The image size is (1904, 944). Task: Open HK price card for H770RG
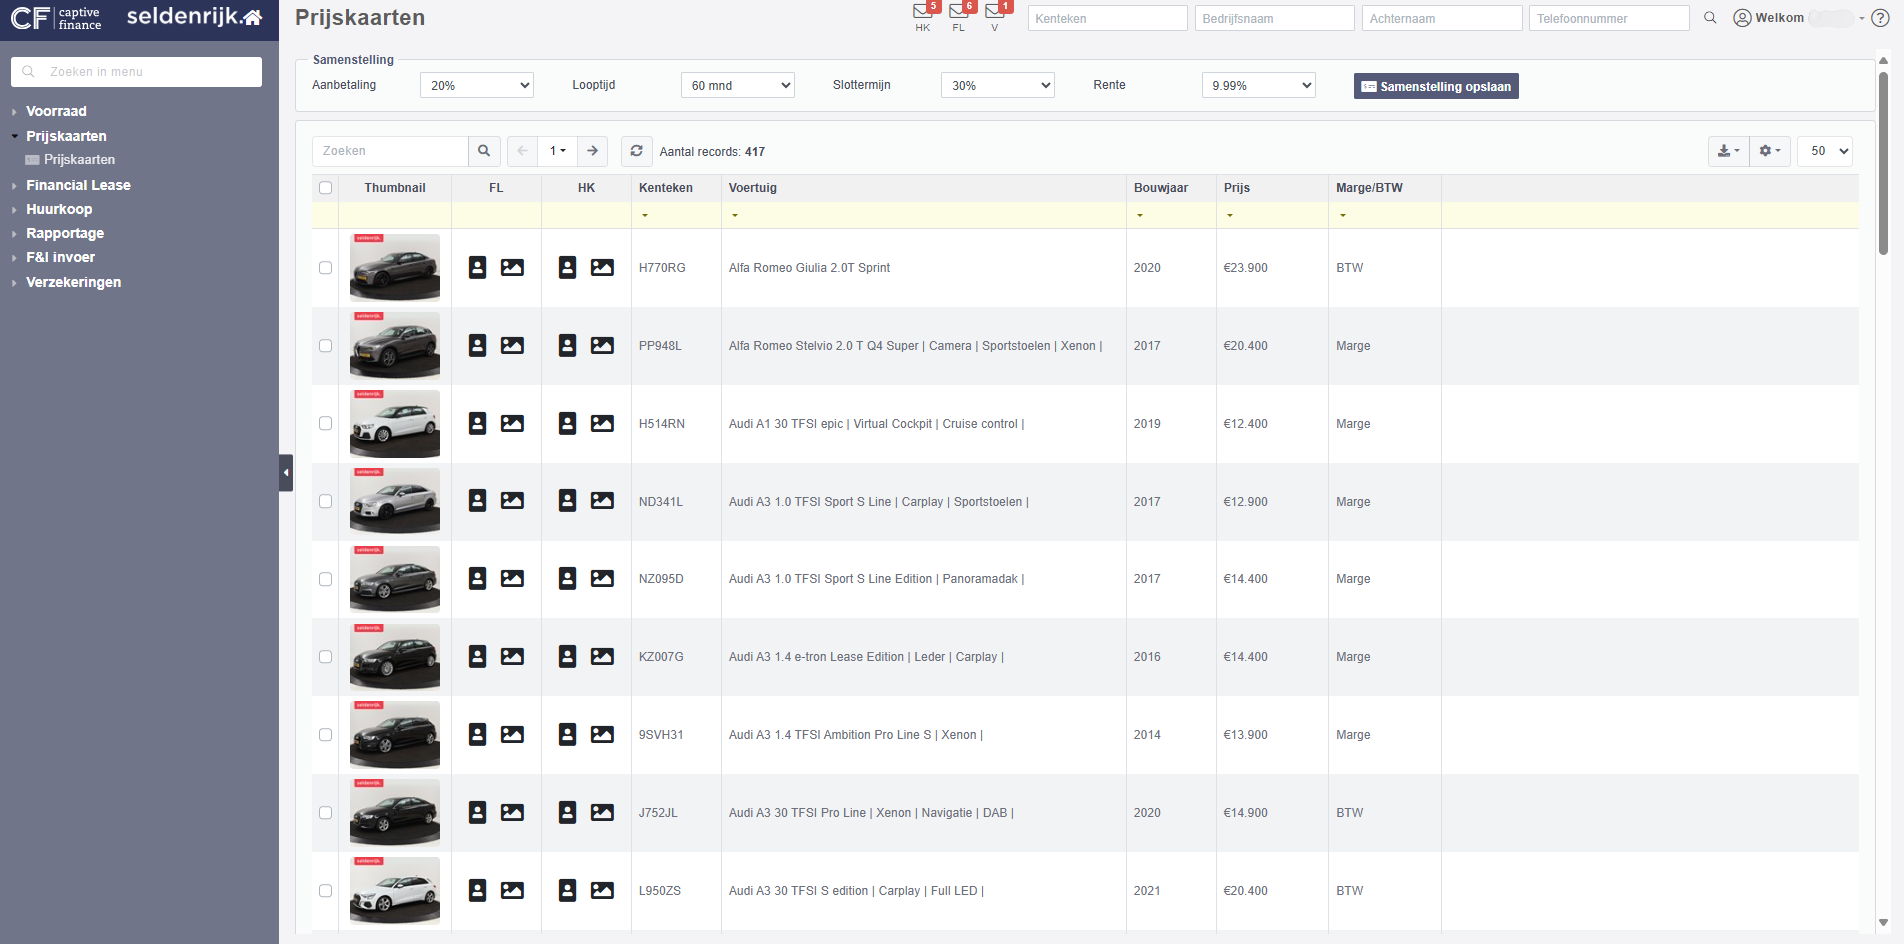click(x=567, y=267)
